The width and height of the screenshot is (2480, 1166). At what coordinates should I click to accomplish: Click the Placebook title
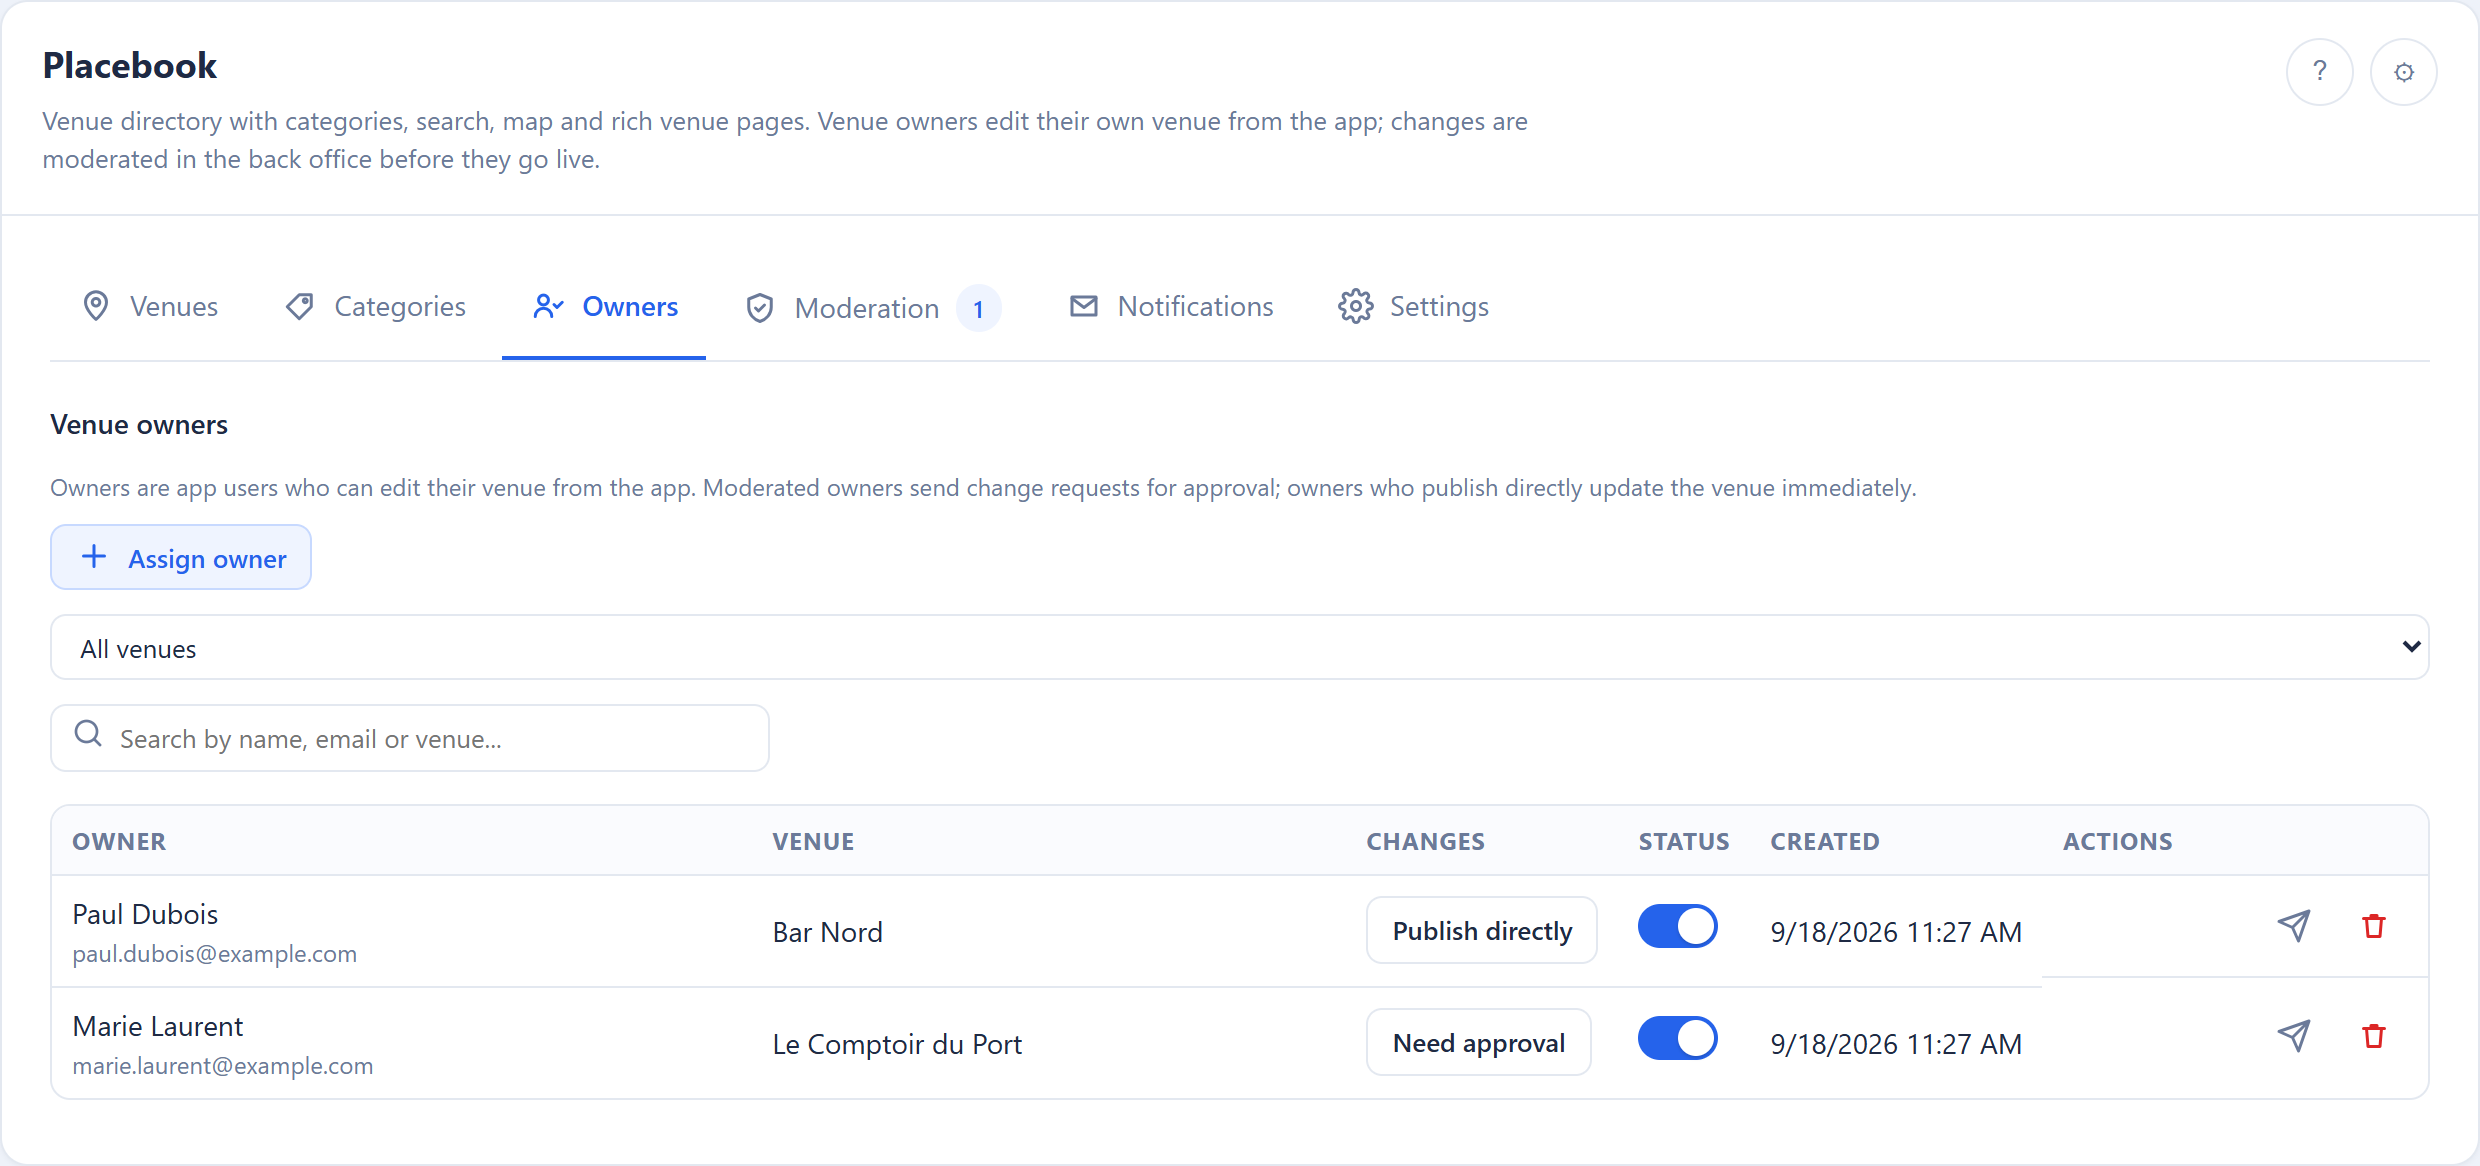tap(130, 66)
